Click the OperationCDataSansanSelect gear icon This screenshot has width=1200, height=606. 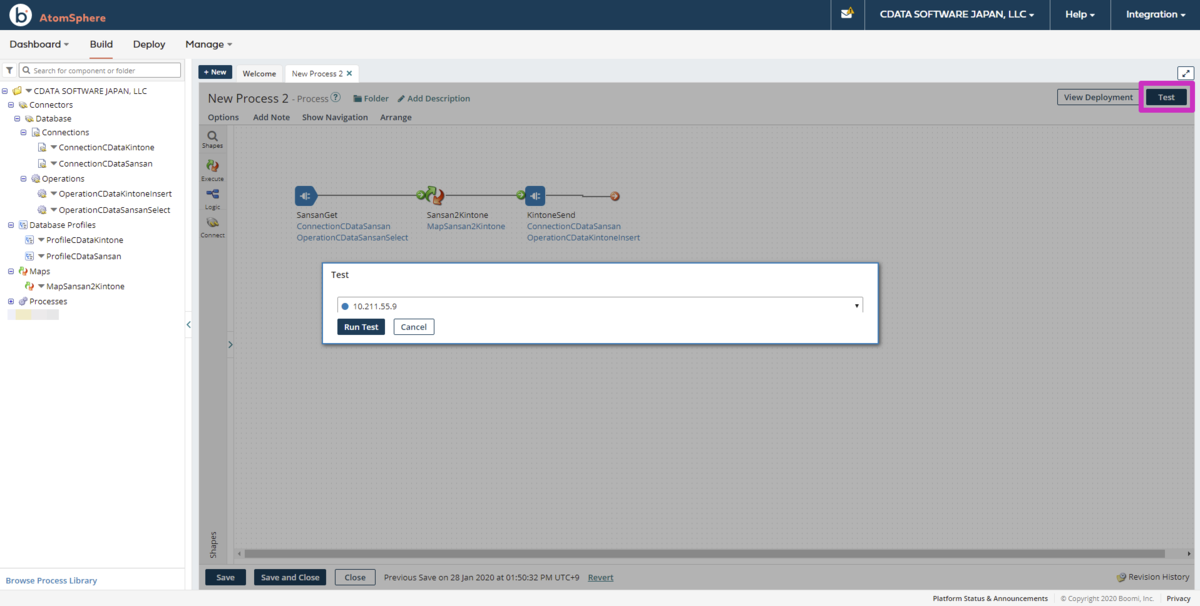tap(42, 210)
